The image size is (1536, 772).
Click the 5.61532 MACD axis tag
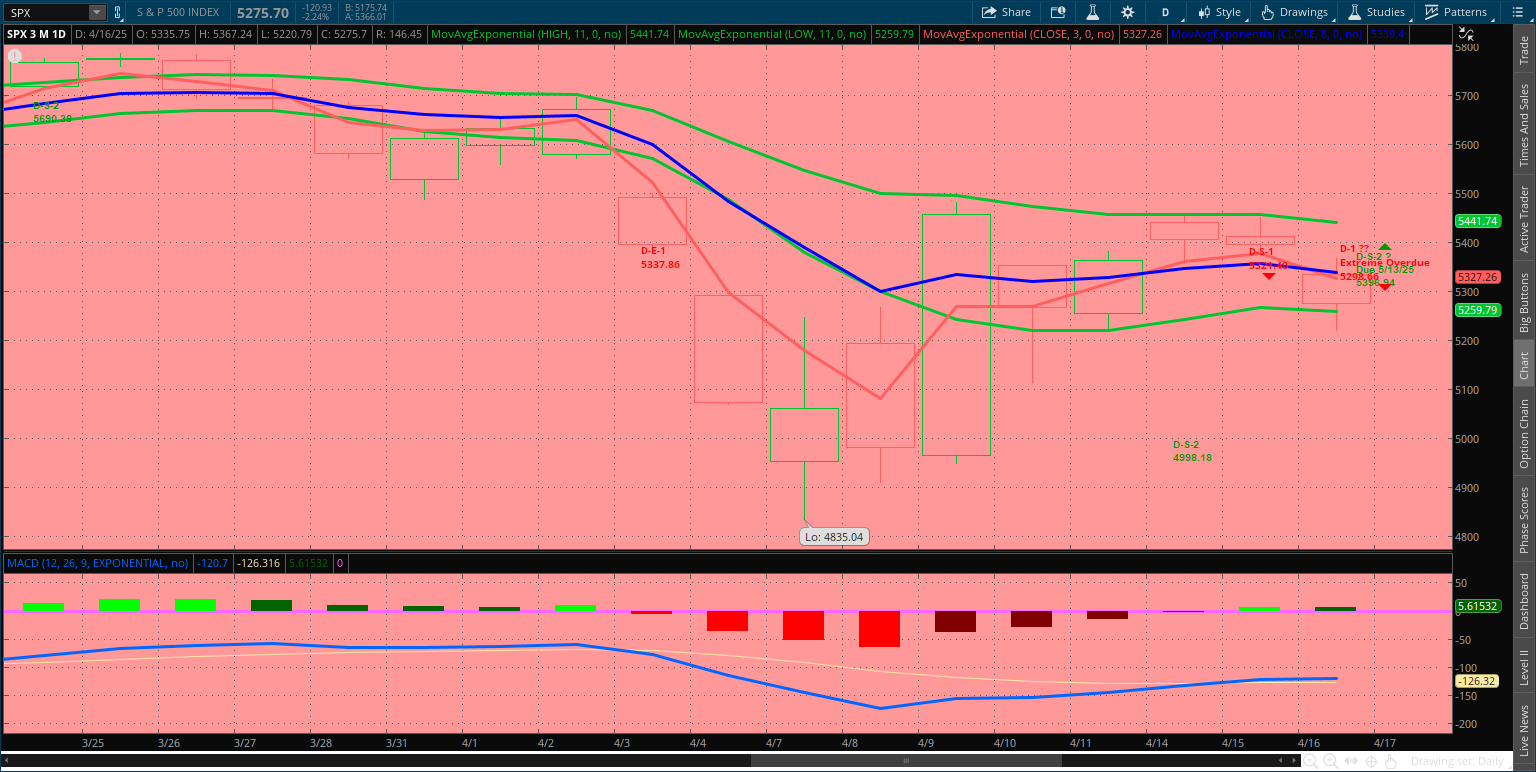coord(1478,606)
